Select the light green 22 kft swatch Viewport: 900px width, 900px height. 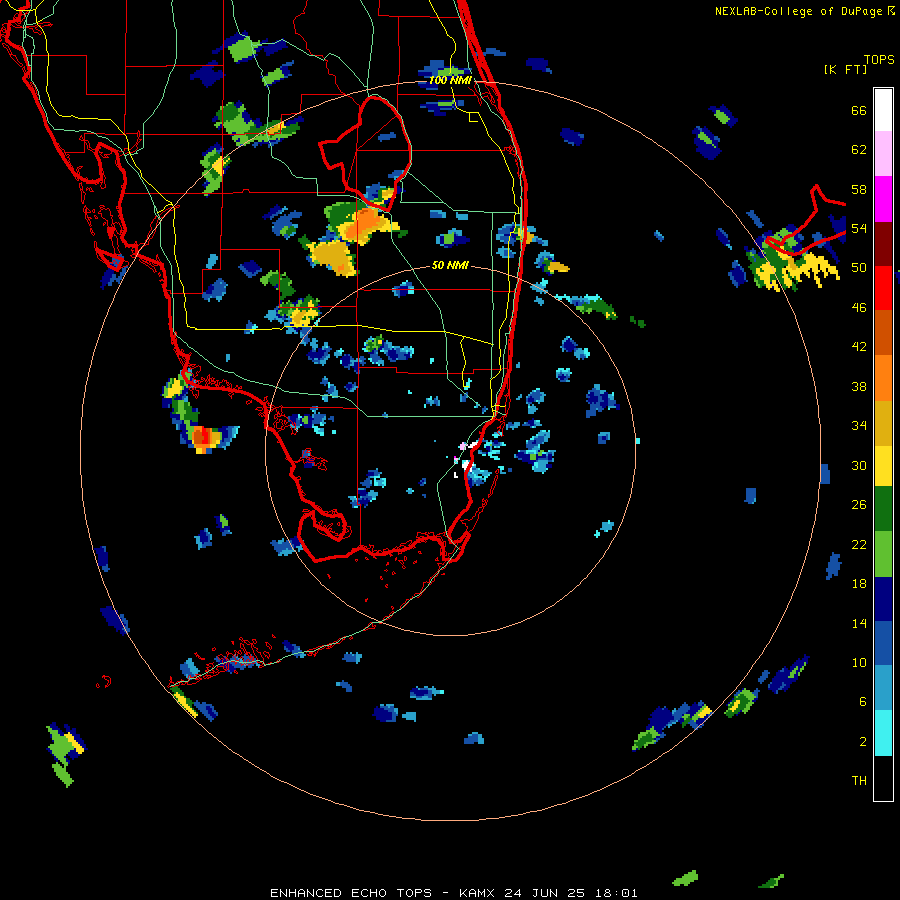pos(883,554)
